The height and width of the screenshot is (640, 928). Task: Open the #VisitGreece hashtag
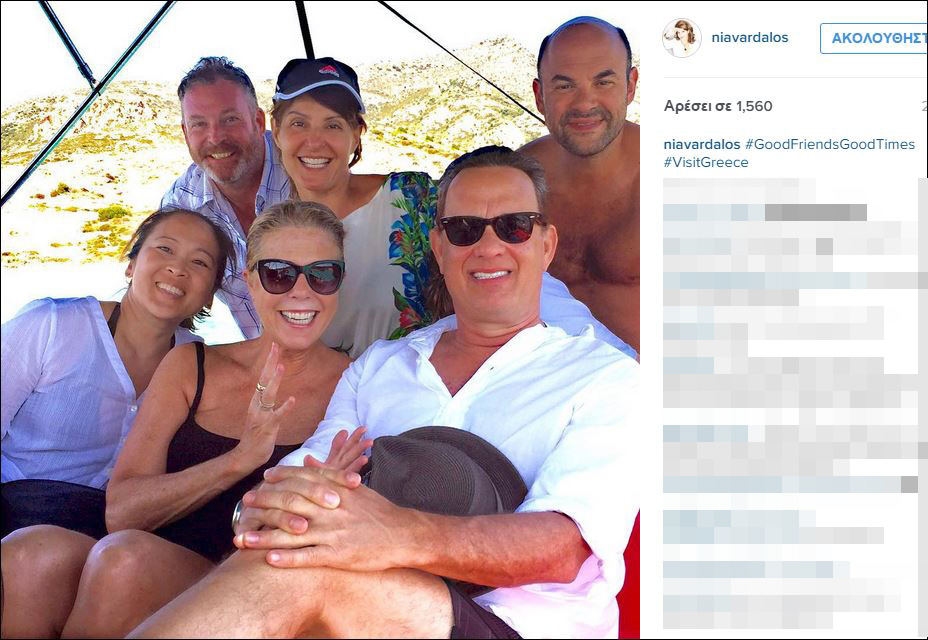706,162
